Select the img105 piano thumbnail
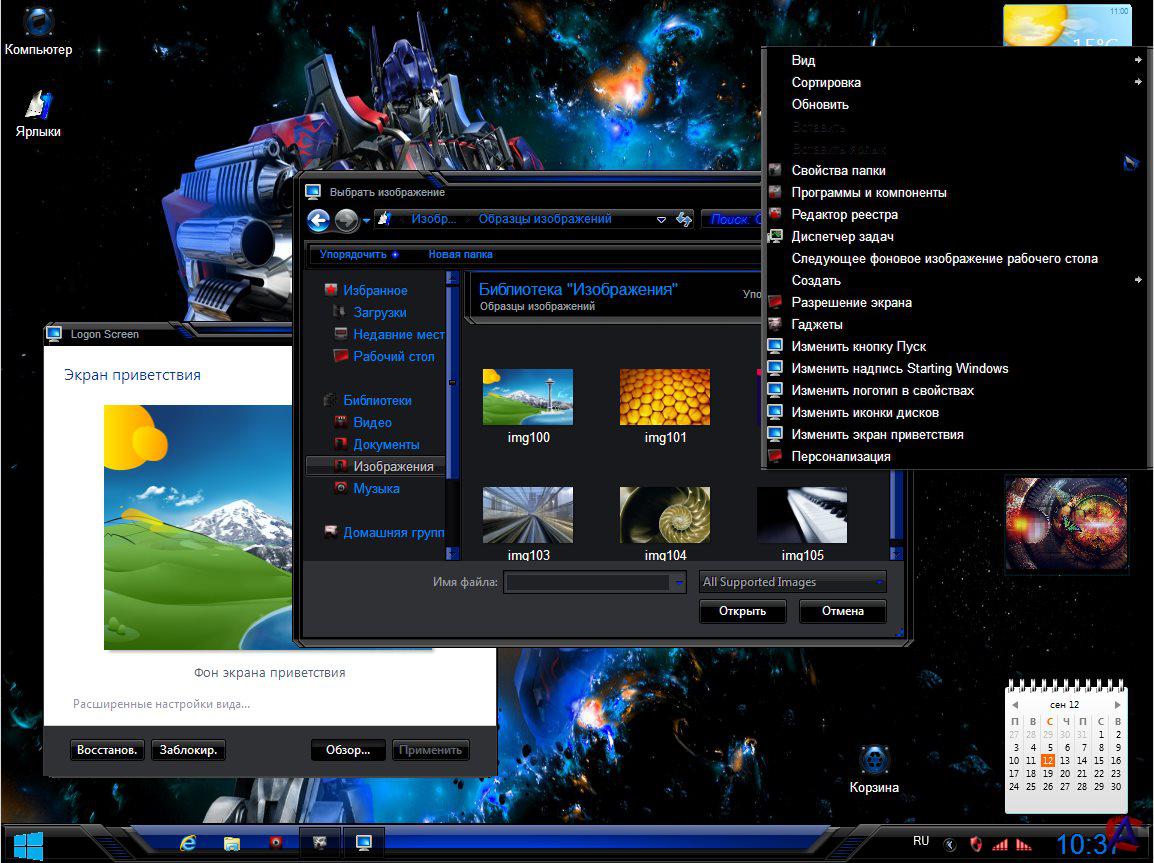Image resolution: width=1154 pixels, height=863 pixels. [801, 522]
